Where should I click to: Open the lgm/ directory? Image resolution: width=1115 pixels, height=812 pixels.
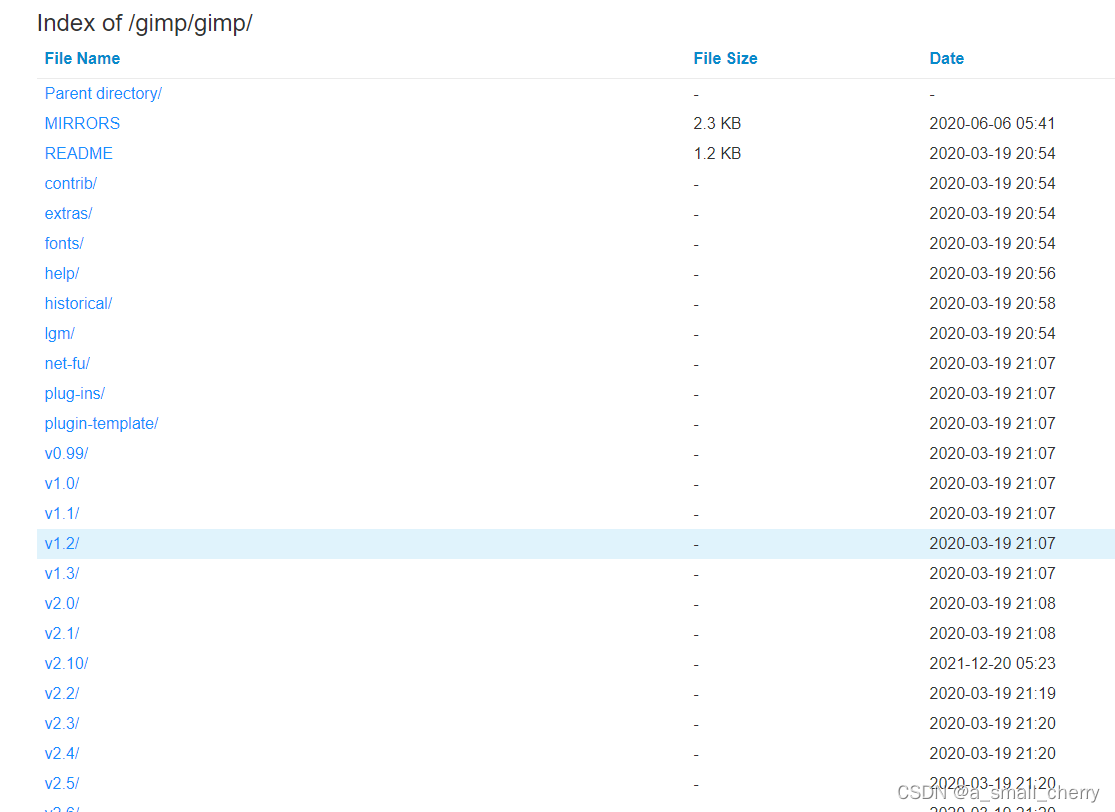pos(59,333)
